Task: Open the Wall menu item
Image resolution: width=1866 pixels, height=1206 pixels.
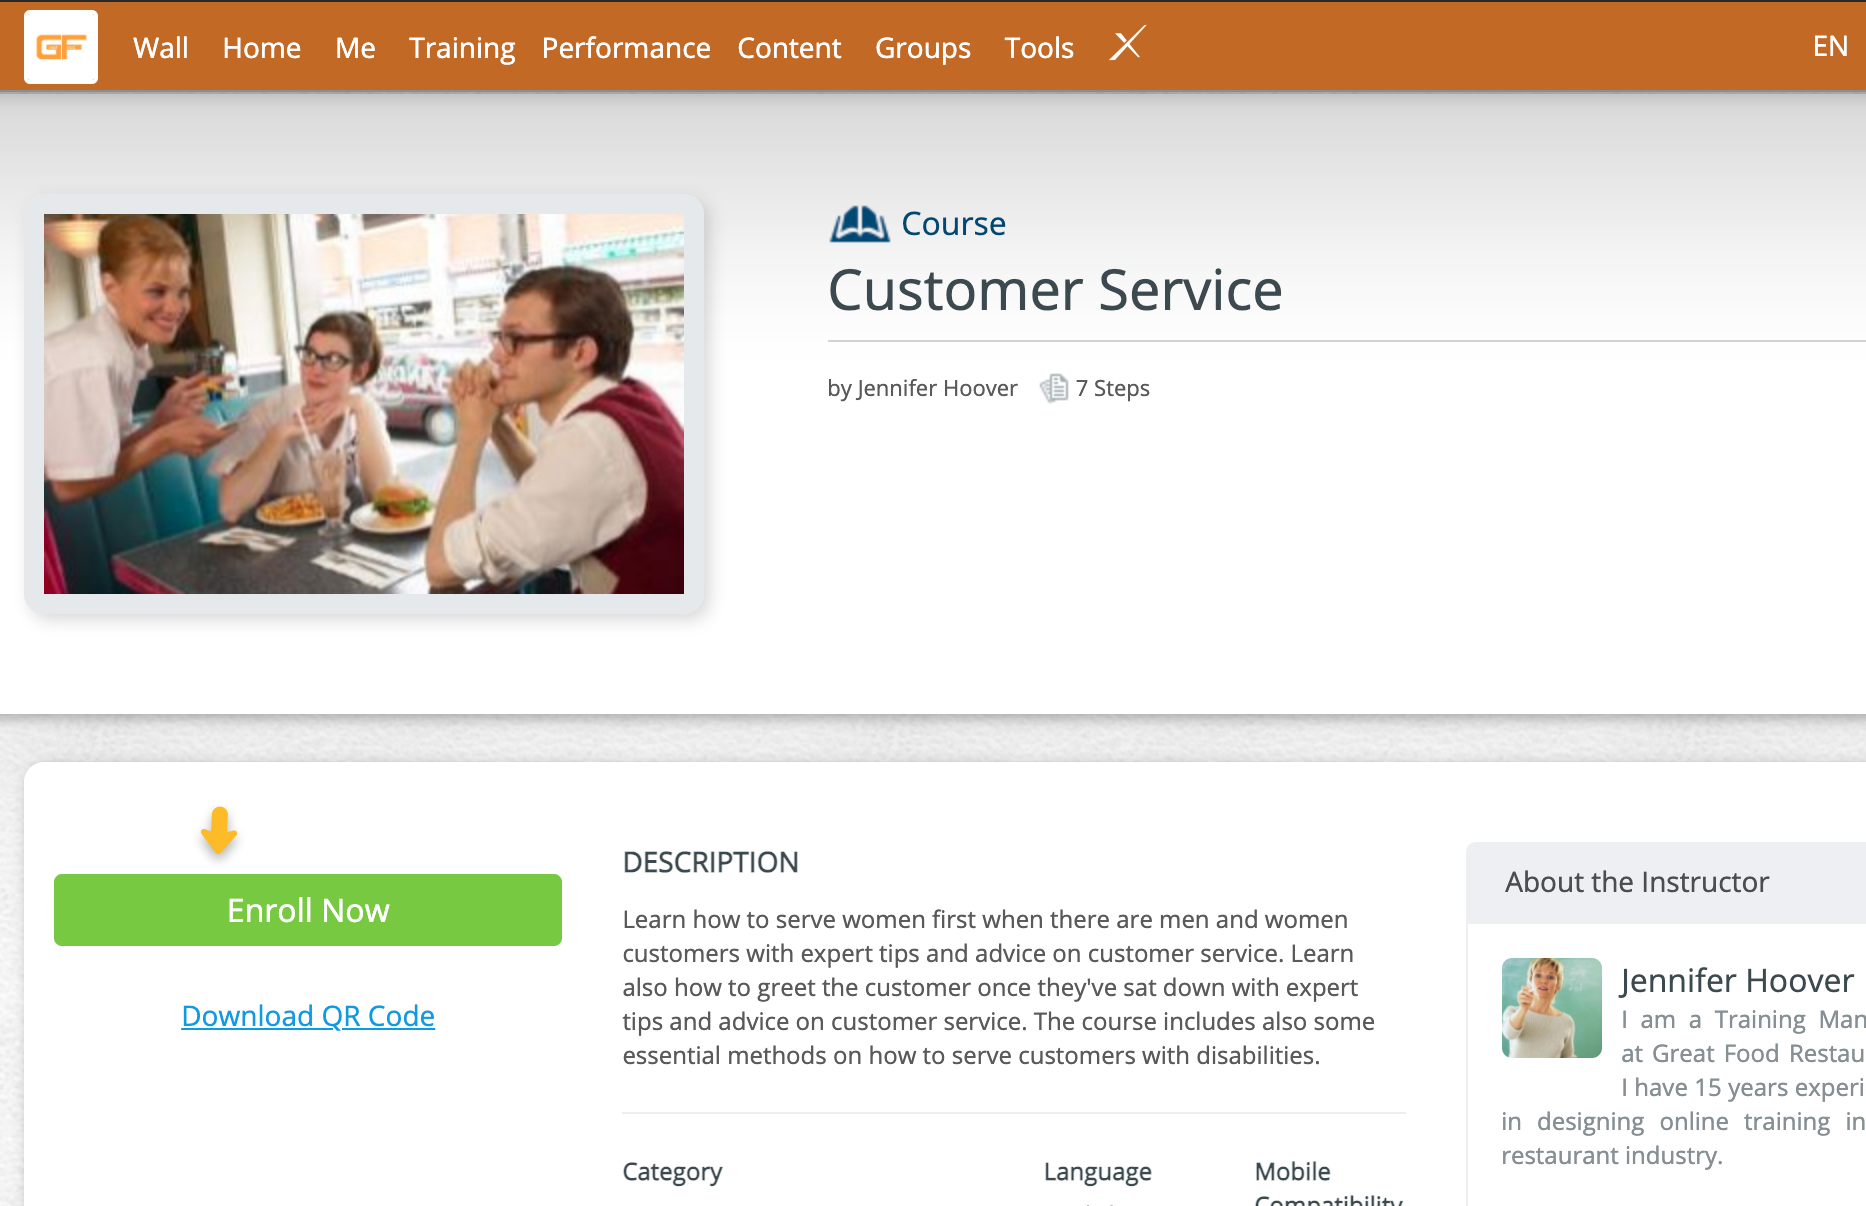Action: (160, 48)
